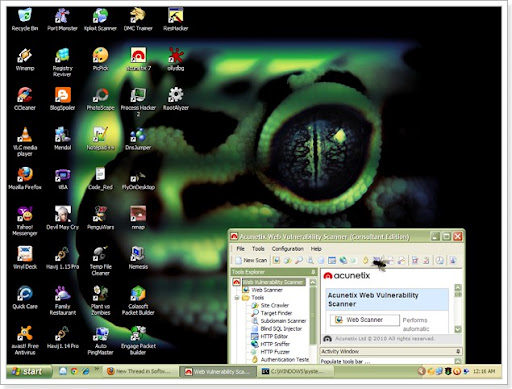
Task: Open HTTP Sniffer in the tree
Action: coord(275,344)
